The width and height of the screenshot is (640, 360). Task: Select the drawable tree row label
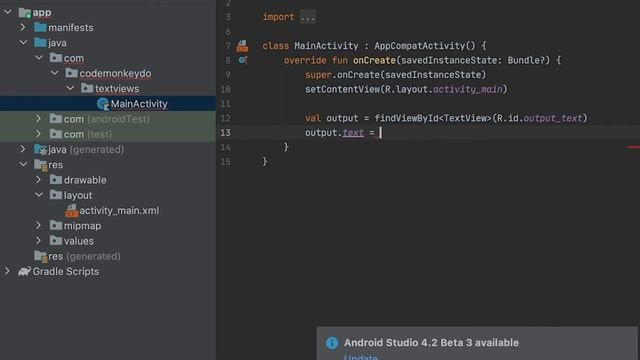point(85,180)
